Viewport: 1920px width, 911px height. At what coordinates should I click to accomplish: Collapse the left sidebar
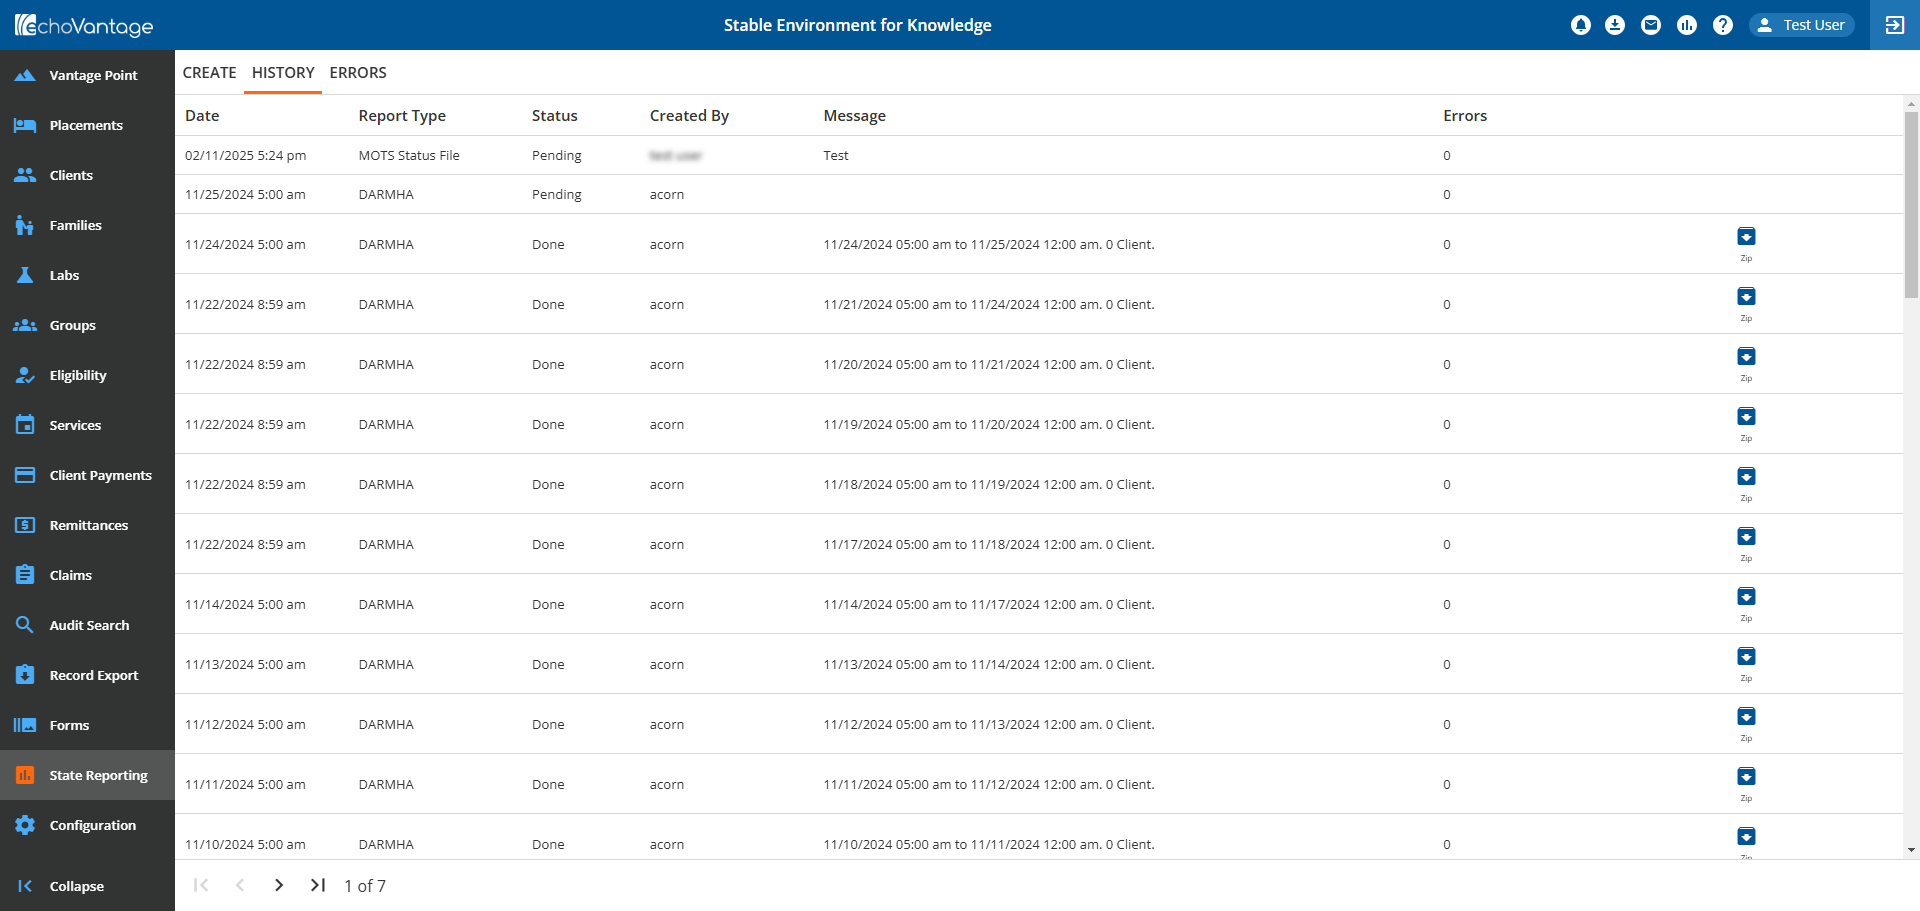(77, 886)
